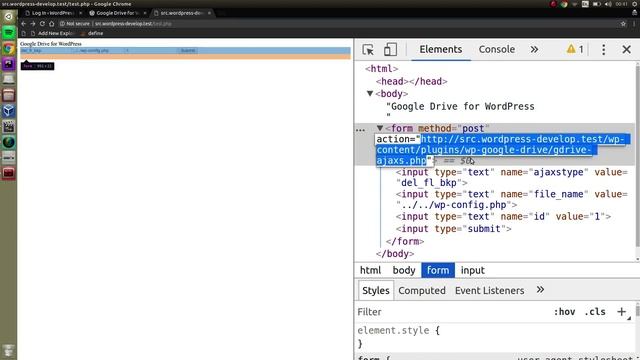Screen dimensions: 640x360
Task: Open Google Chrome from the Ubuntu dock
Action: (9, 49)
